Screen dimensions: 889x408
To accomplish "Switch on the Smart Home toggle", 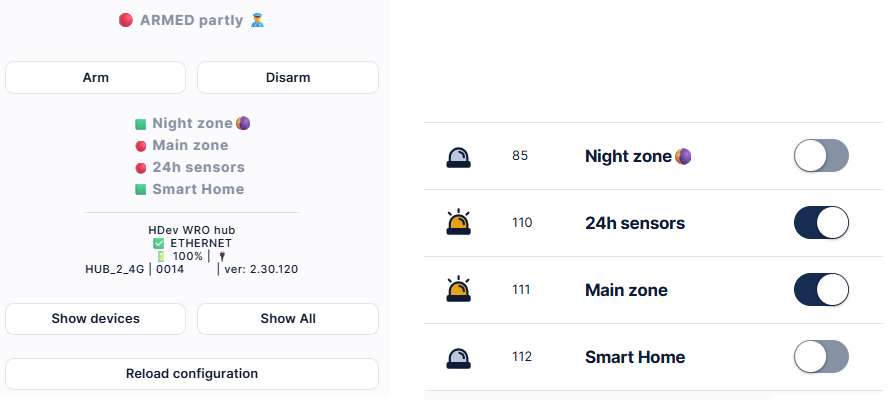I will (x=821, y=357).
